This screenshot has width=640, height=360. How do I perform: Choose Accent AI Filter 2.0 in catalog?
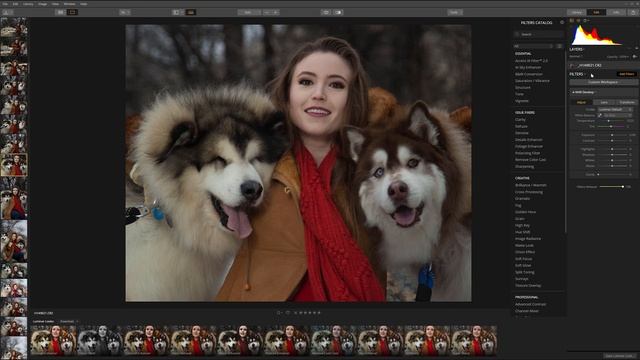[531, 60]
